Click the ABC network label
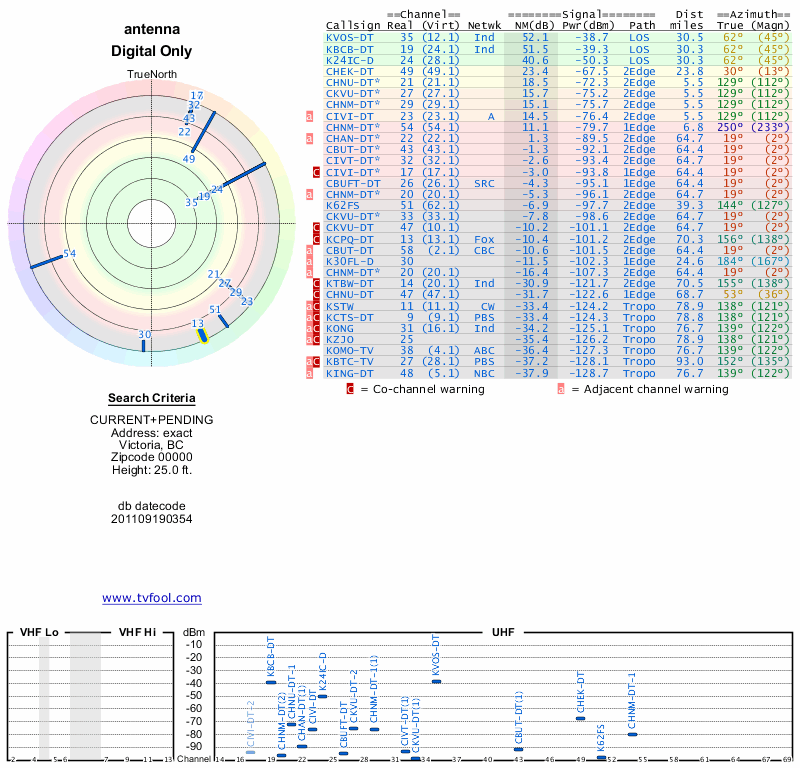This screenshot has width=800, height=768. coord(484,350)
